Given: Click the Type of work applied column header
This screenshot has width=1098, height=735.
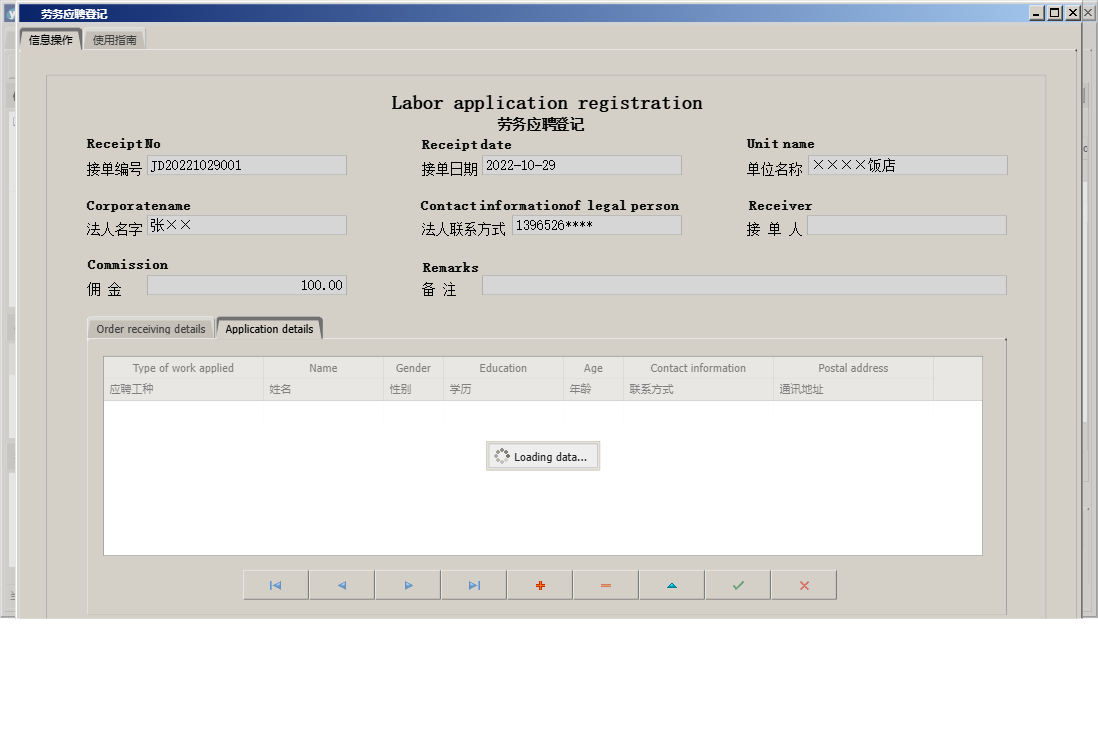Looking at the screenshot, I should point(183,368).
